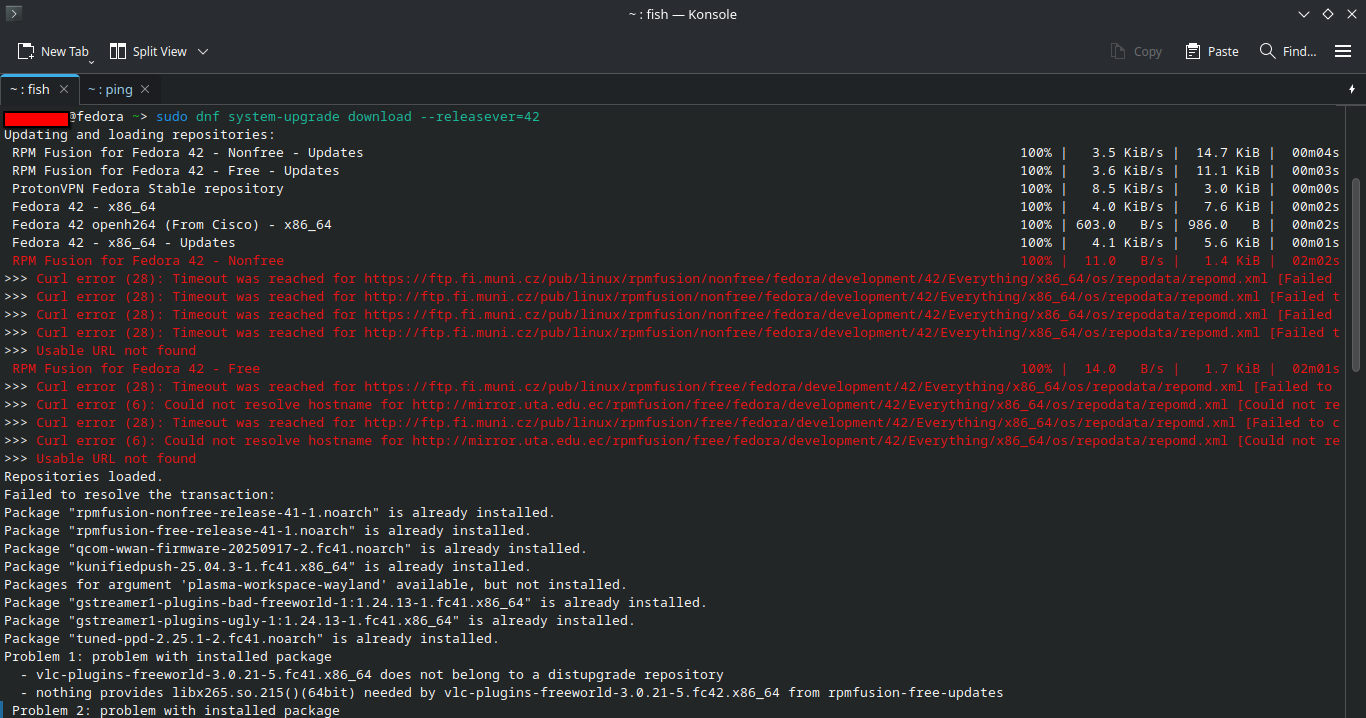Minimize the Konsole window

coord(1304,14)
